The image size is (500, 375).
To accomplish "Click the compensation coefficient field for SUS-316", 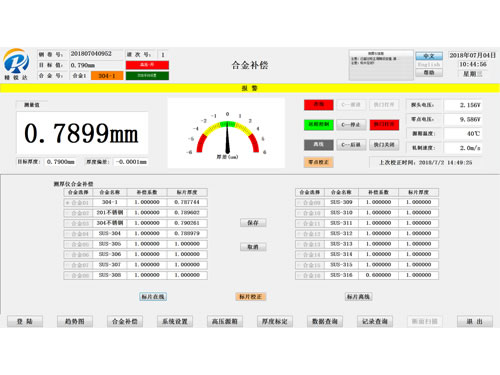I will coord(378,275).
